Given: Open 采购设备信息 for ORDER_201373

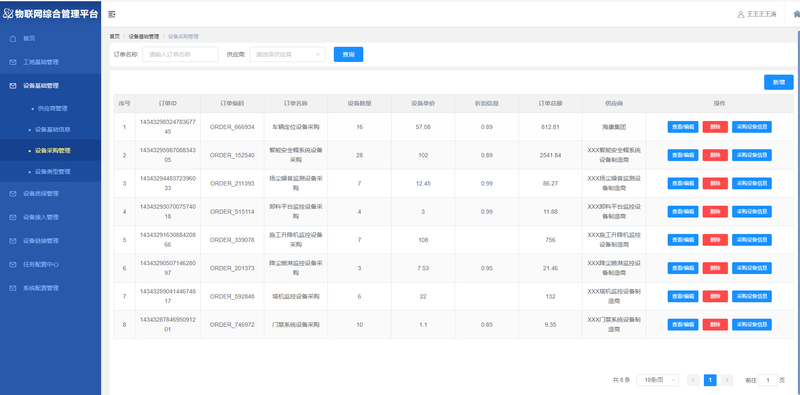Looking at the screenshot, I should (752, 268).
